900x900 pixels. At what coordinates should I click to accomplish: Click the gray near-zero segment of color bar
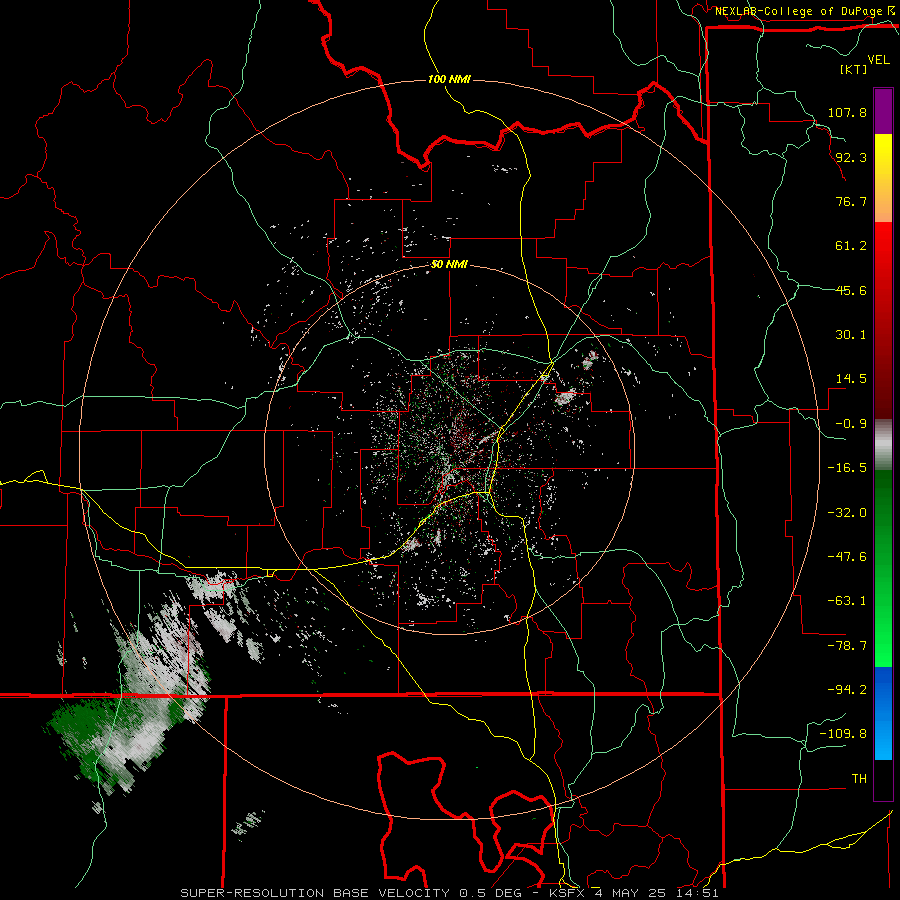point(883,445)
